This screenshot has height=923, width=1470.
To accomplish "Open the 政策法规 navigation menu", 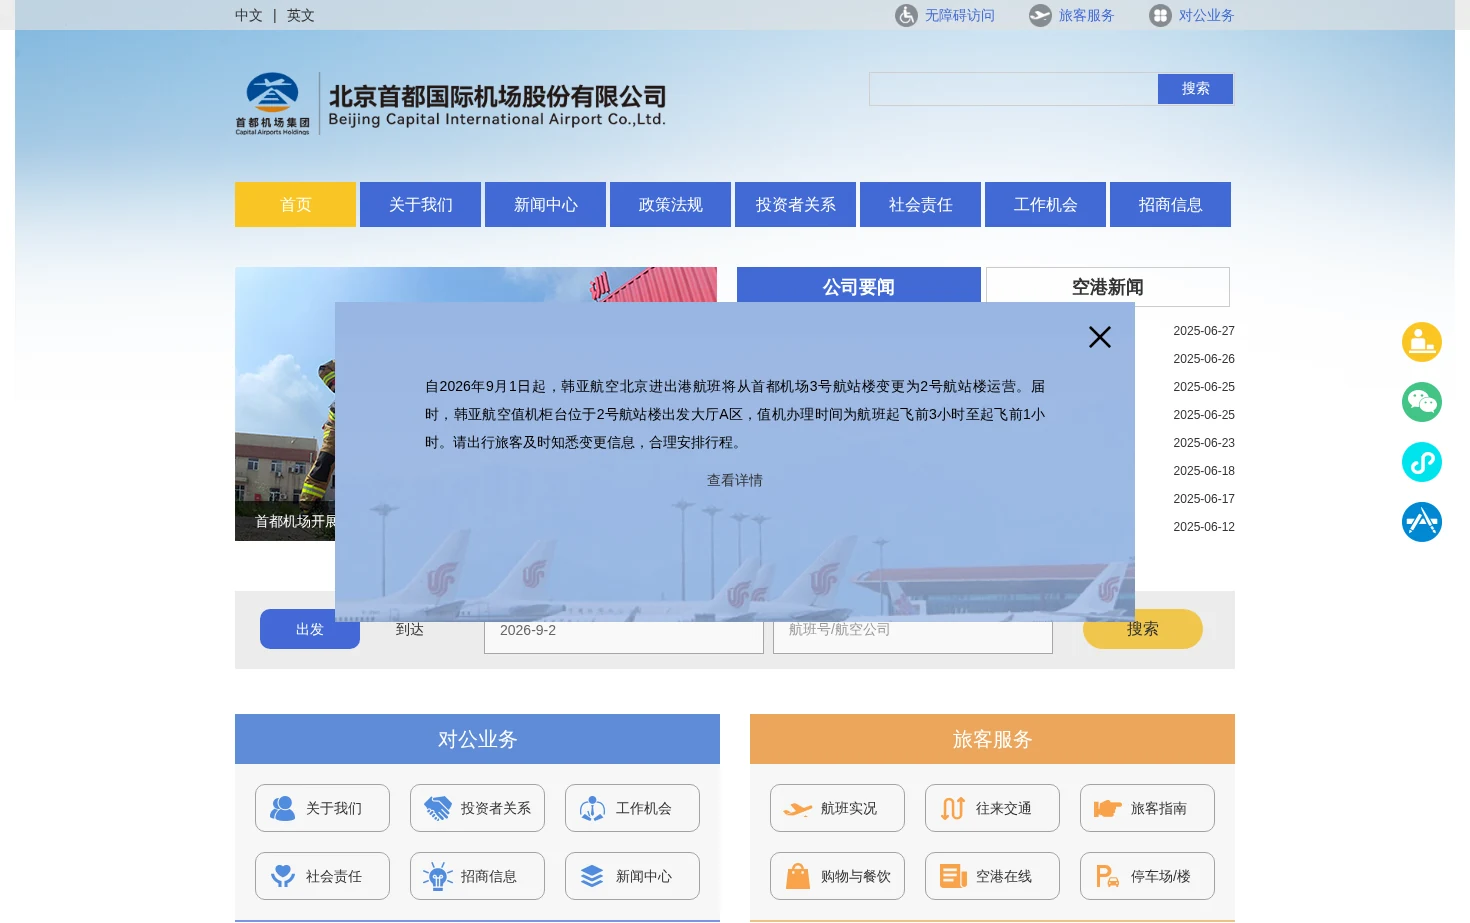I will point(670,204).
